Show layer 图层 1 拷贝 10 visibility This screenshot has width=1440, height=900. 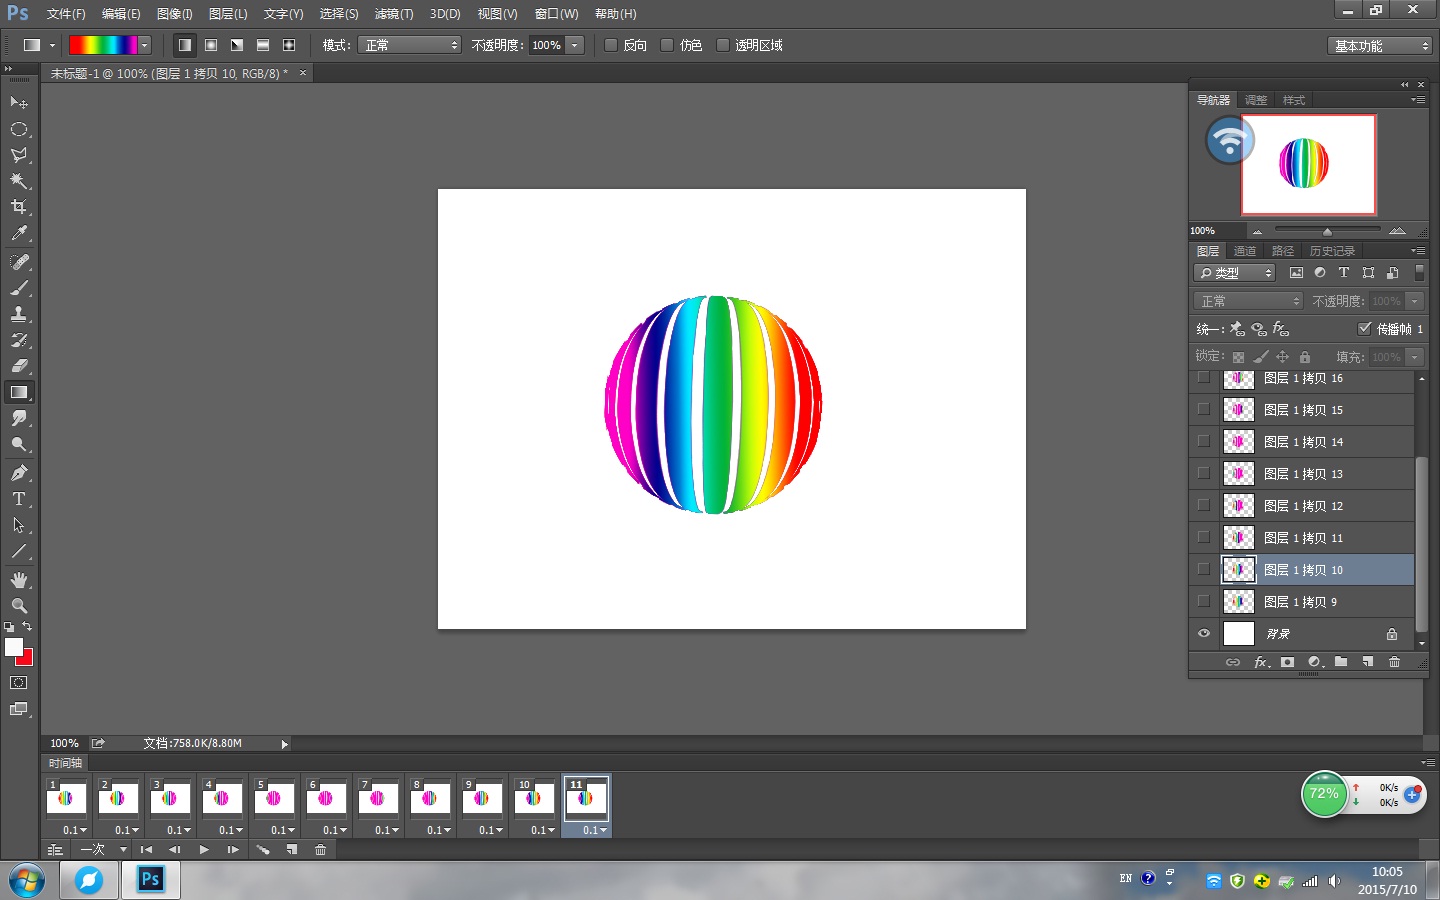pyautogui.click(x=1204, y=569)
